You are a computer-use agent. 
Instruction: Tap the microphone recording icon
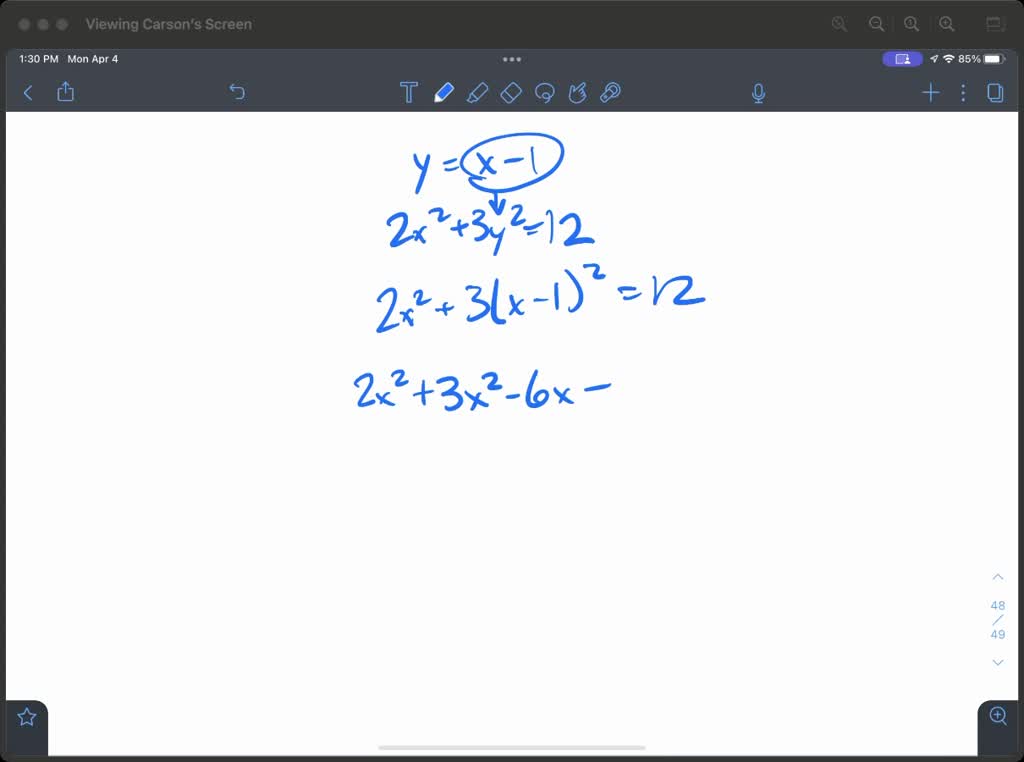pyautogui.click(x=758, y=92)
